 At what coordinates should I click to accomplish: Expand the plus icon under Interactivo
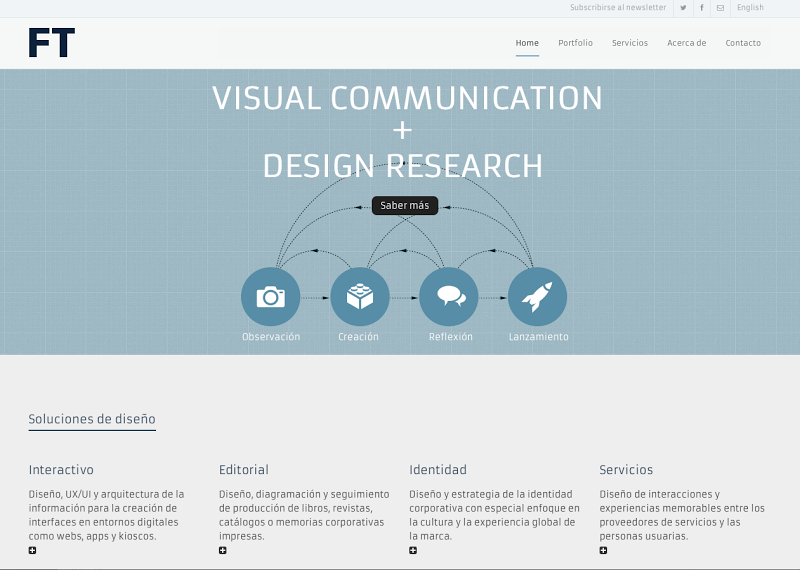coord(32,550)
